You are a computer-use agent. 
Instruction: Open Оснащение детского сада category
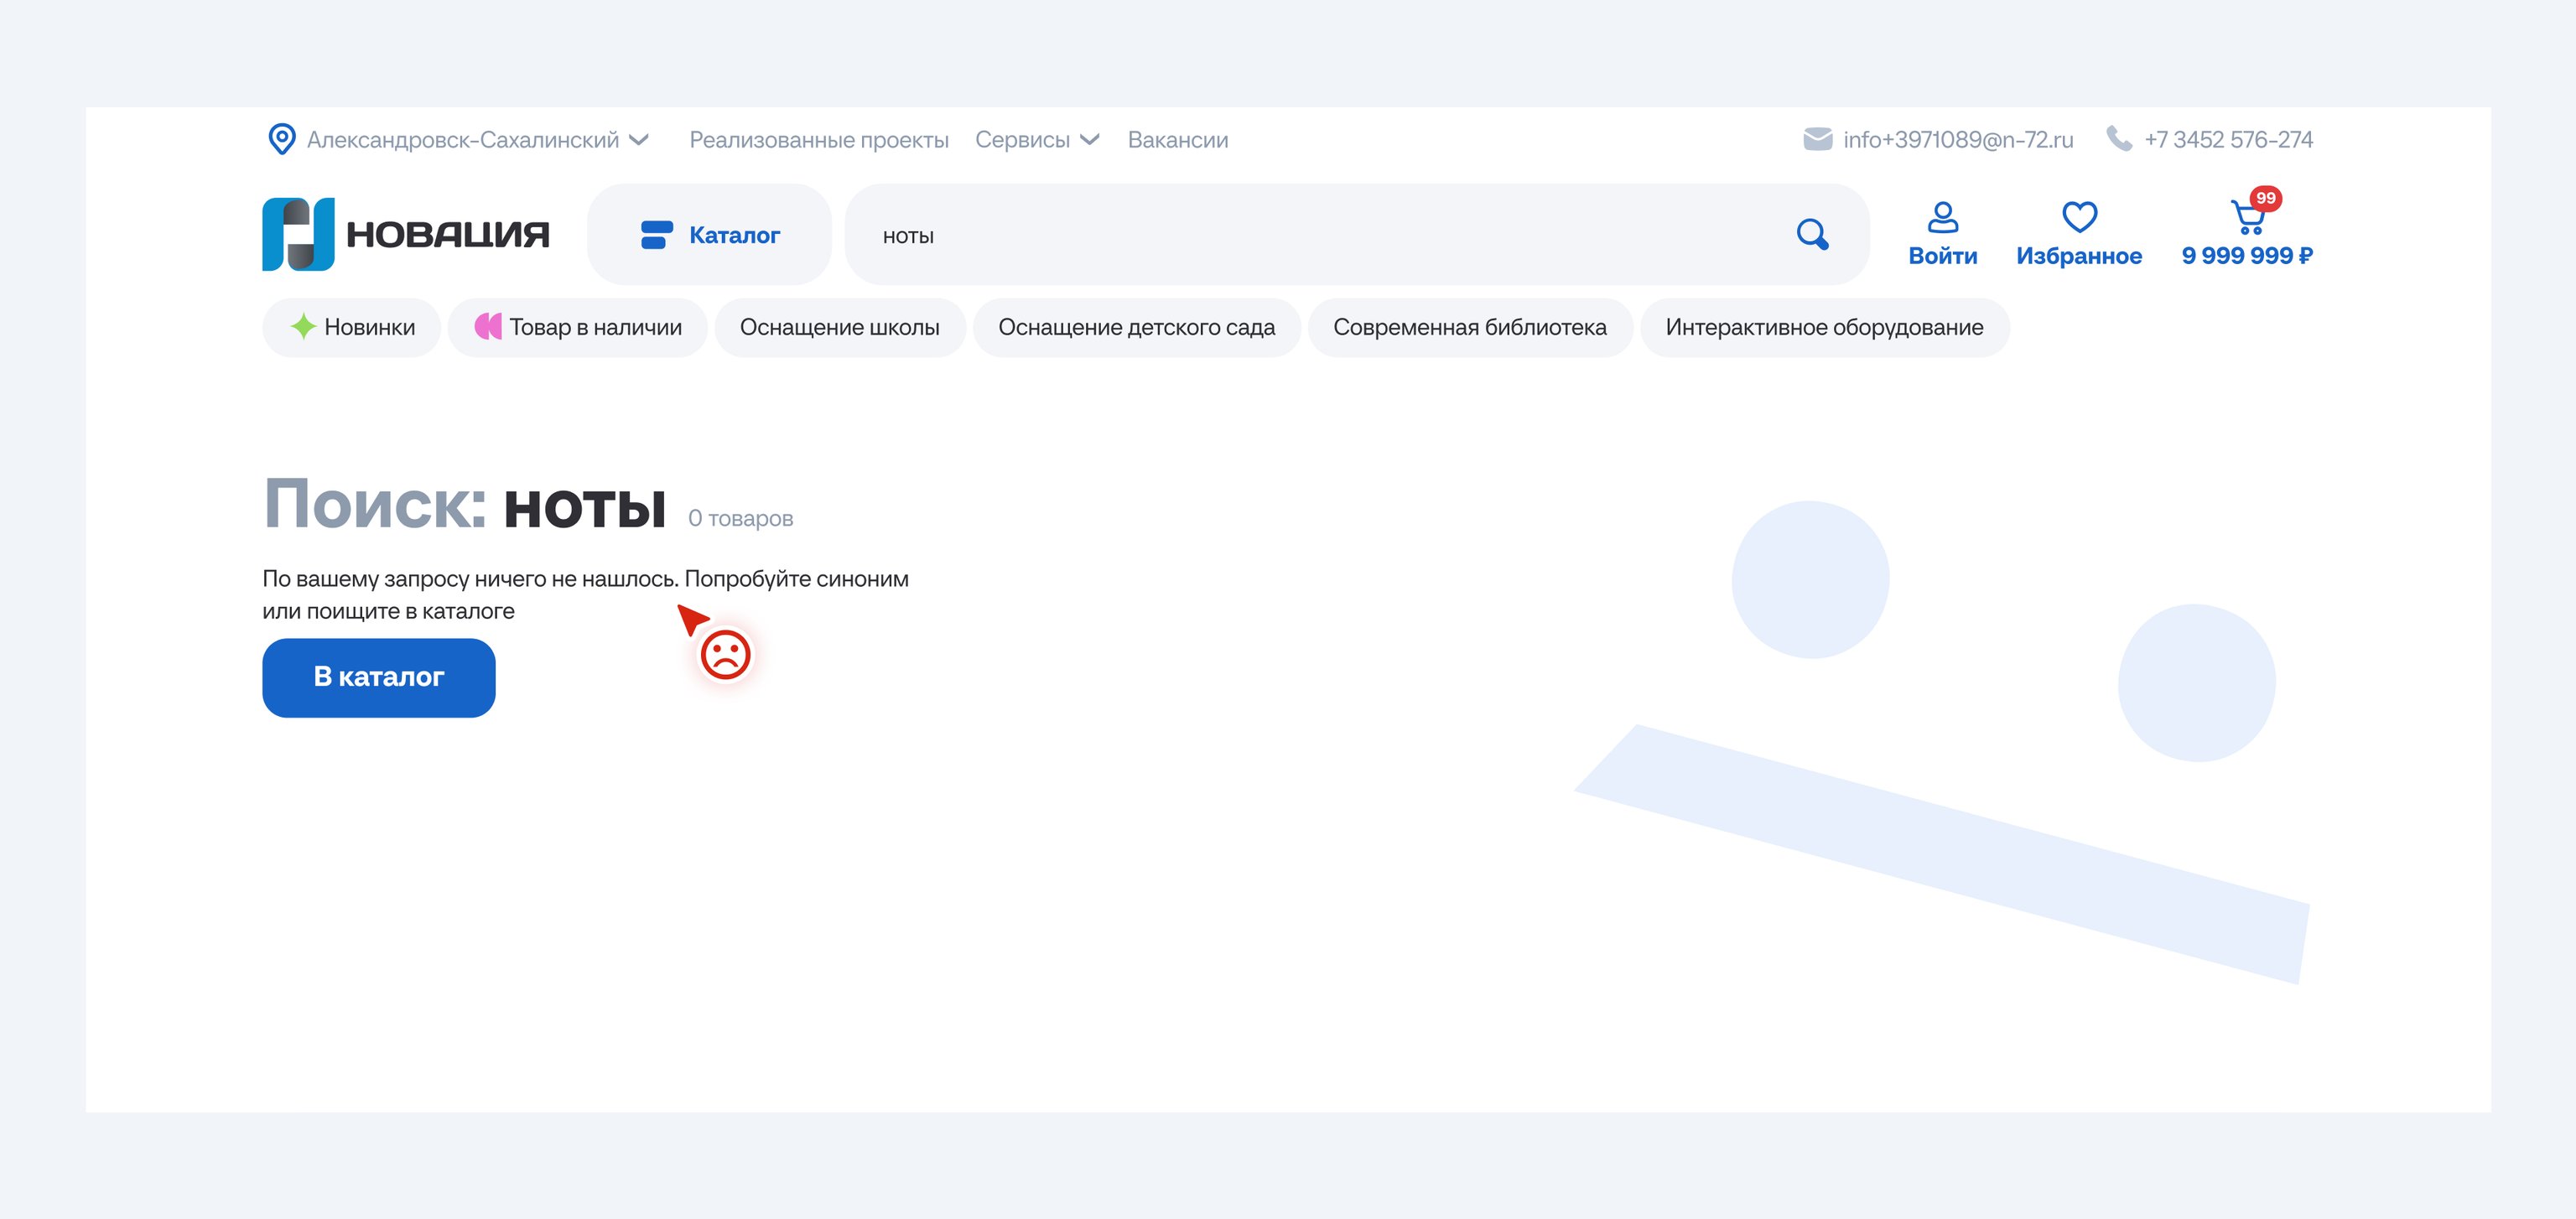(1136, 327)
